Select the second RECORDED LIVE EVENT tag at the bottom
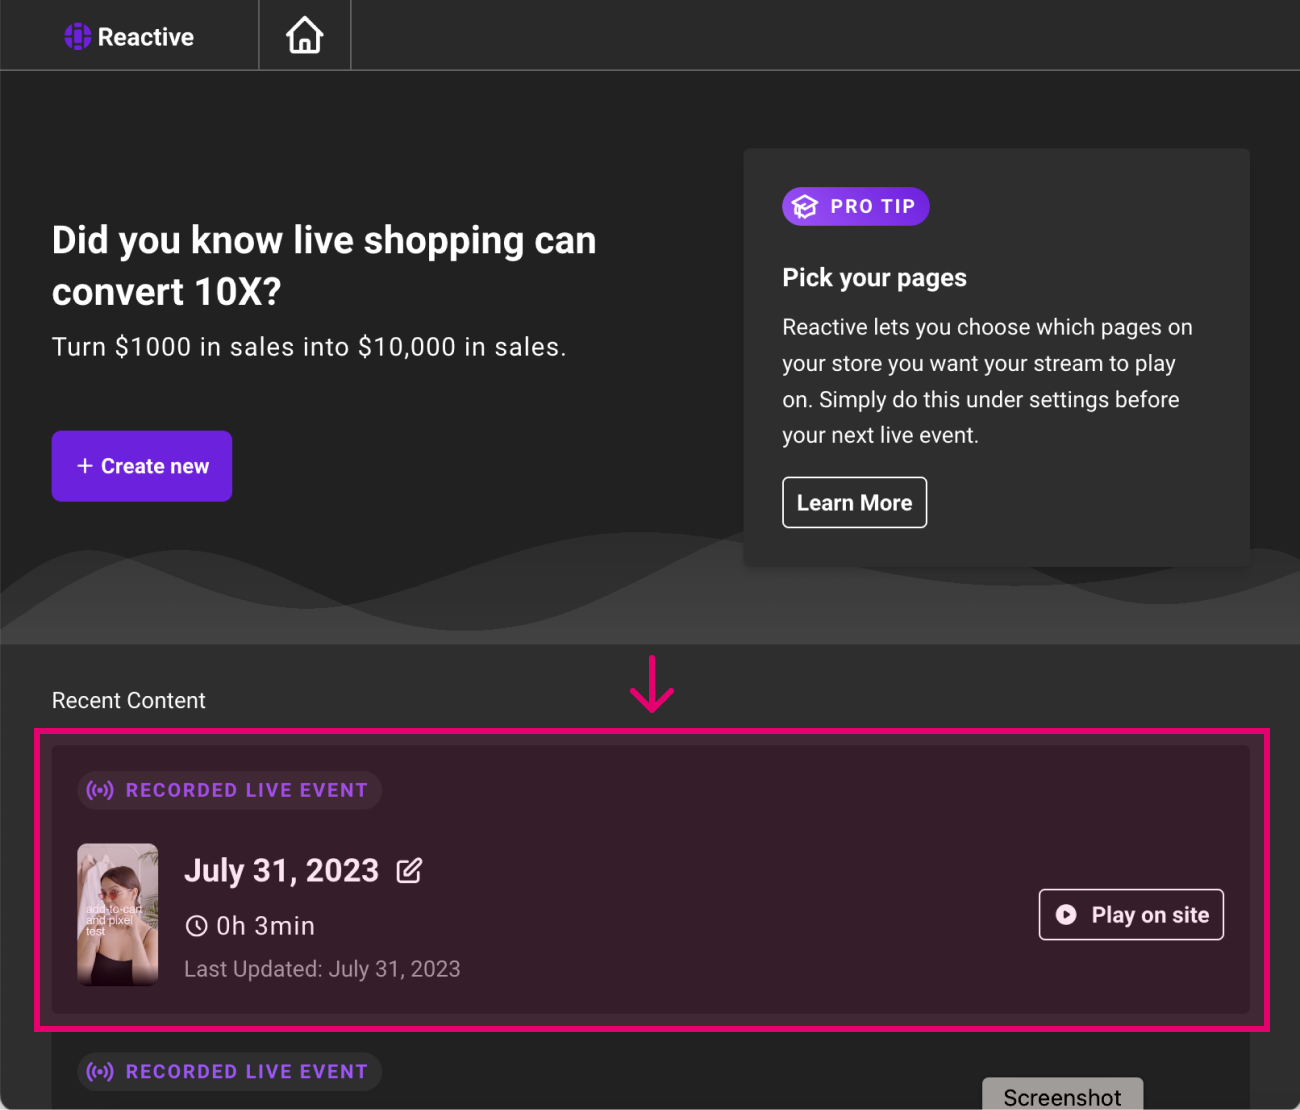Screen dimensions: 1300x1110 [230, 1071]
